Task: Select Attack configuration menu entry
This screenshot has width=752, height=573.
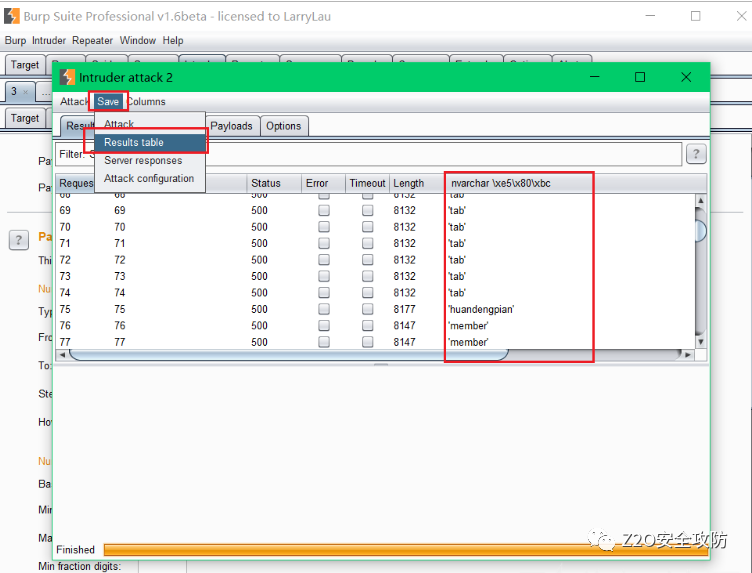Action: coord(150,178)
